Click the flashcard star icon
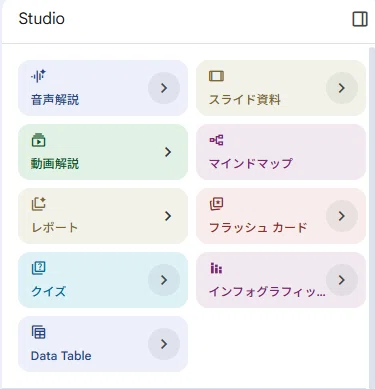Viewport: 375px width, 389px height. [x=216, y=204]
